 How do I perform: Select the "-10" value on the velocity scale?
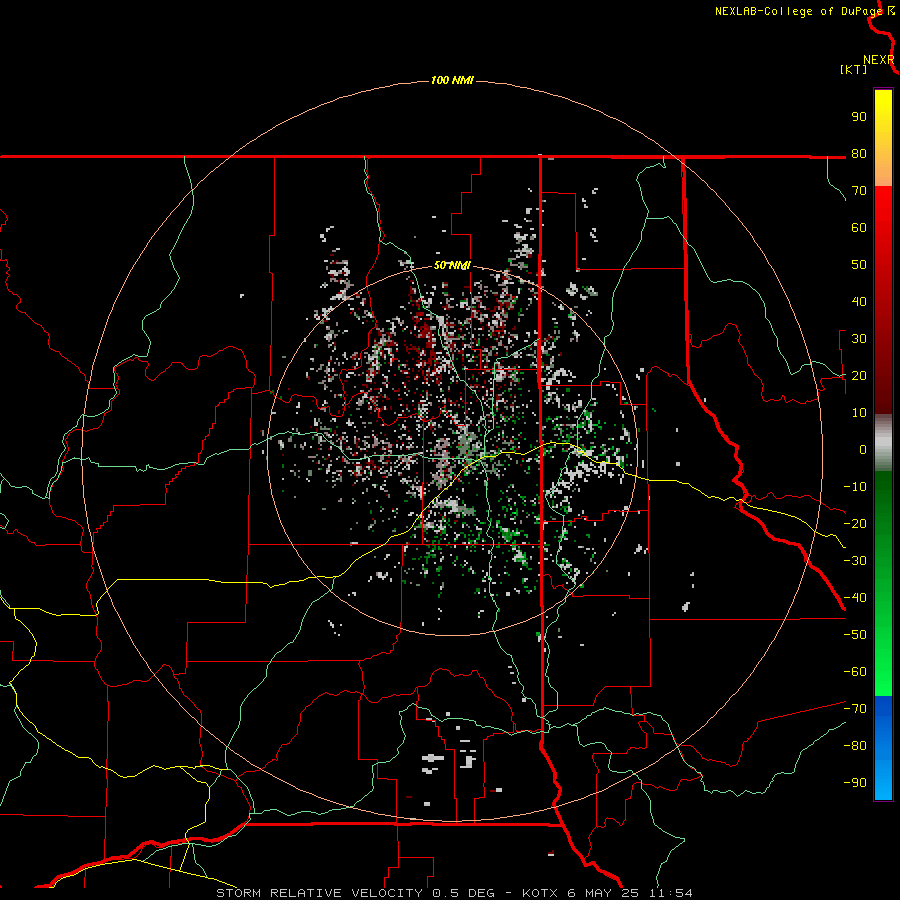(x=855, y=486)
